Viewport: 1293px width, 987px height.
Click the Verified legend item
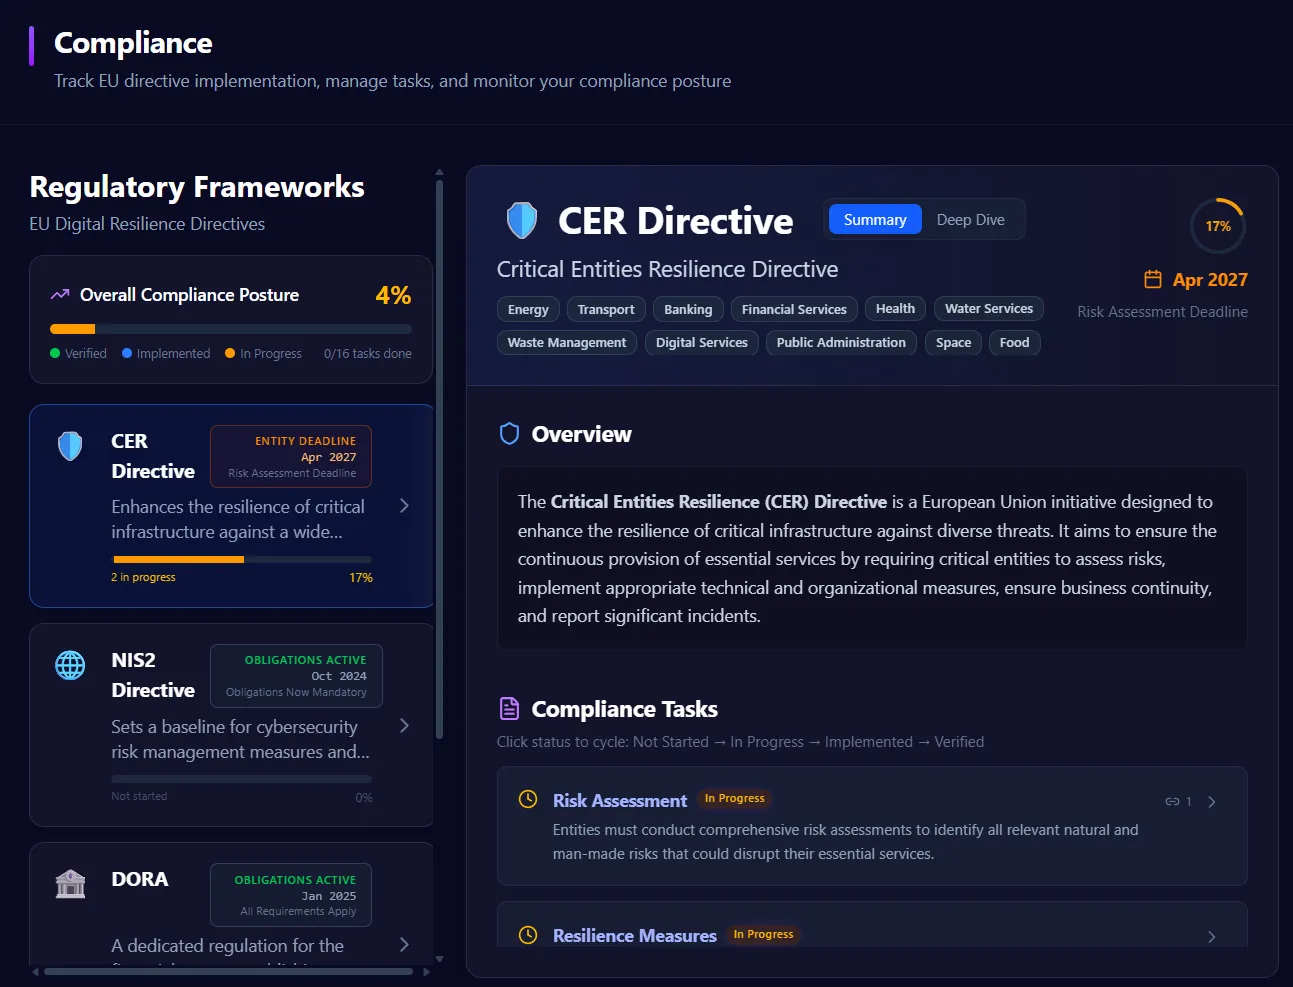pyautogui.click(x=78, y=354)
